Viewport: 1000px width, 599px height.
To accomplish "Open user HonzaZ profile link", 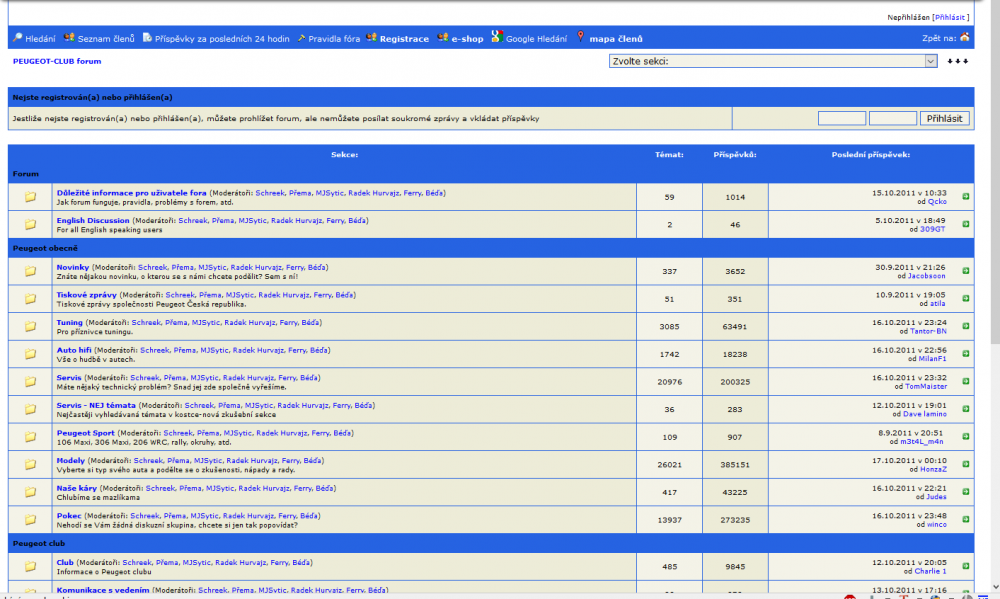I will pyautogui.click(x=934, y=470).
